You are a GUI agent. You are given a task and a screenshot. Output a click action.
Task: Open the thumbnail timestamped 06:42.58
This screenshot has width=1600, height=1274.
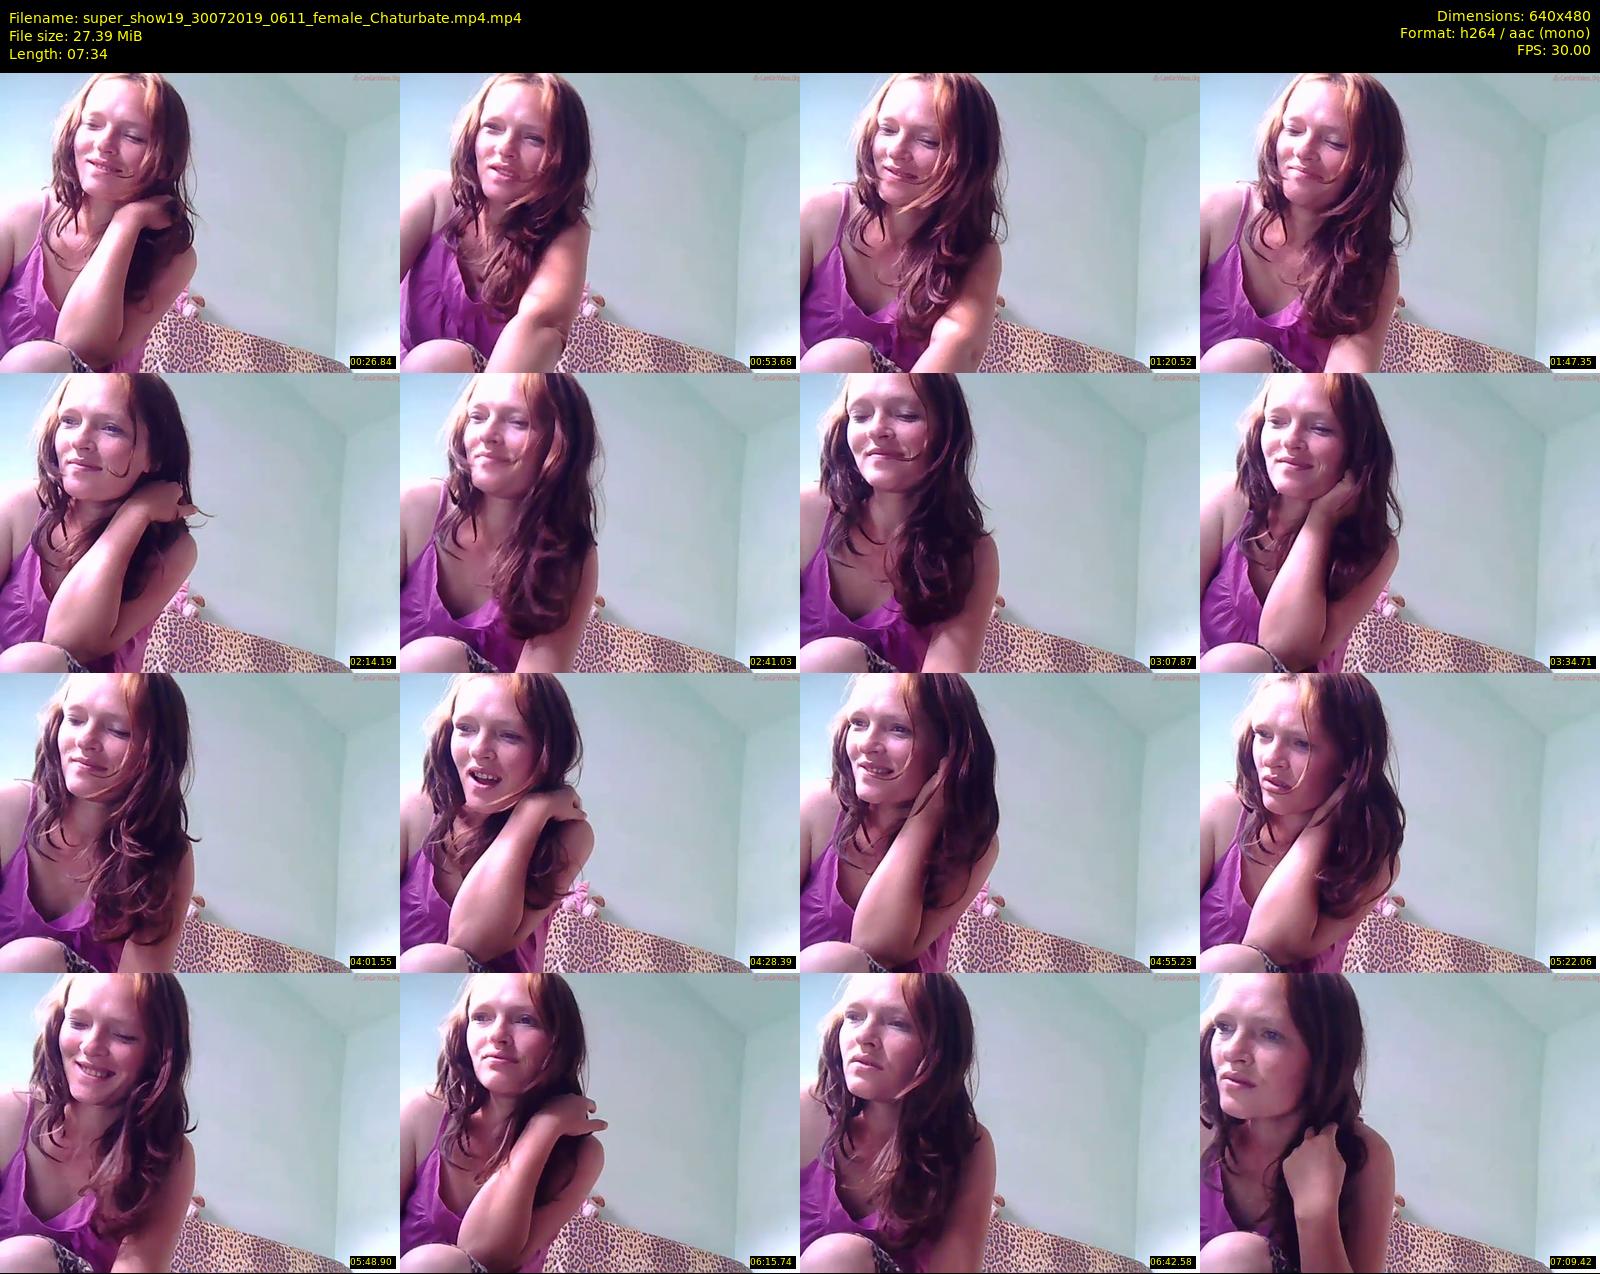1000,1122
